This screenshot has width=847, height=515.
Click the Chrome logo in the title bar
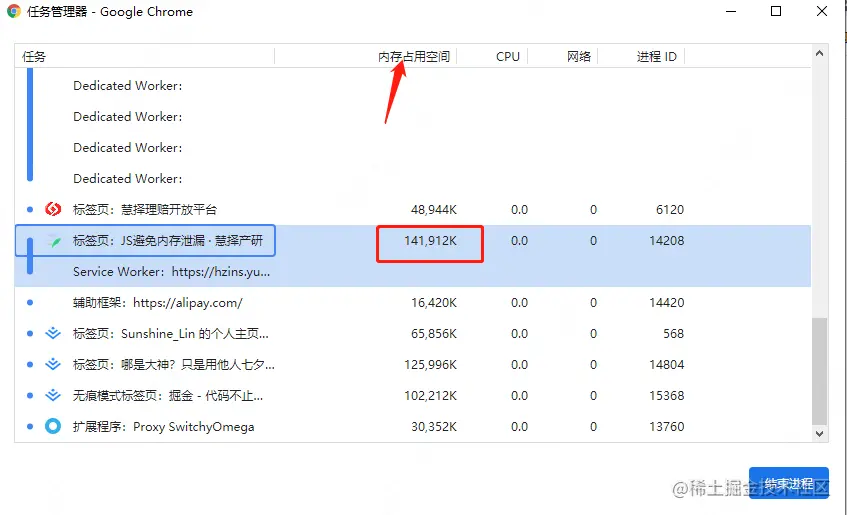14,11
